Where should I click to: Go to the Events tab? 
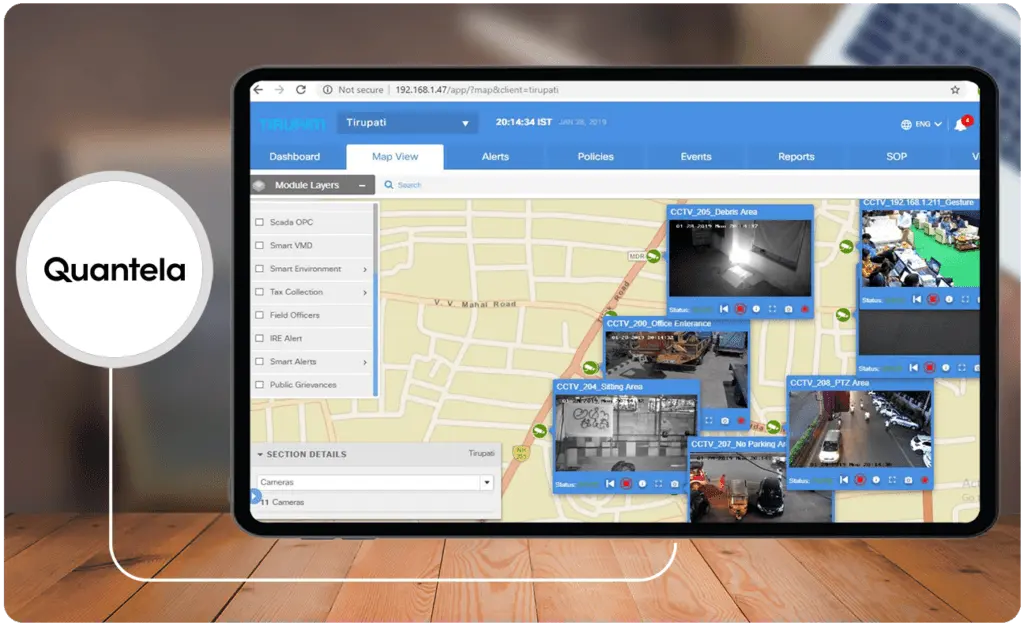696,157
